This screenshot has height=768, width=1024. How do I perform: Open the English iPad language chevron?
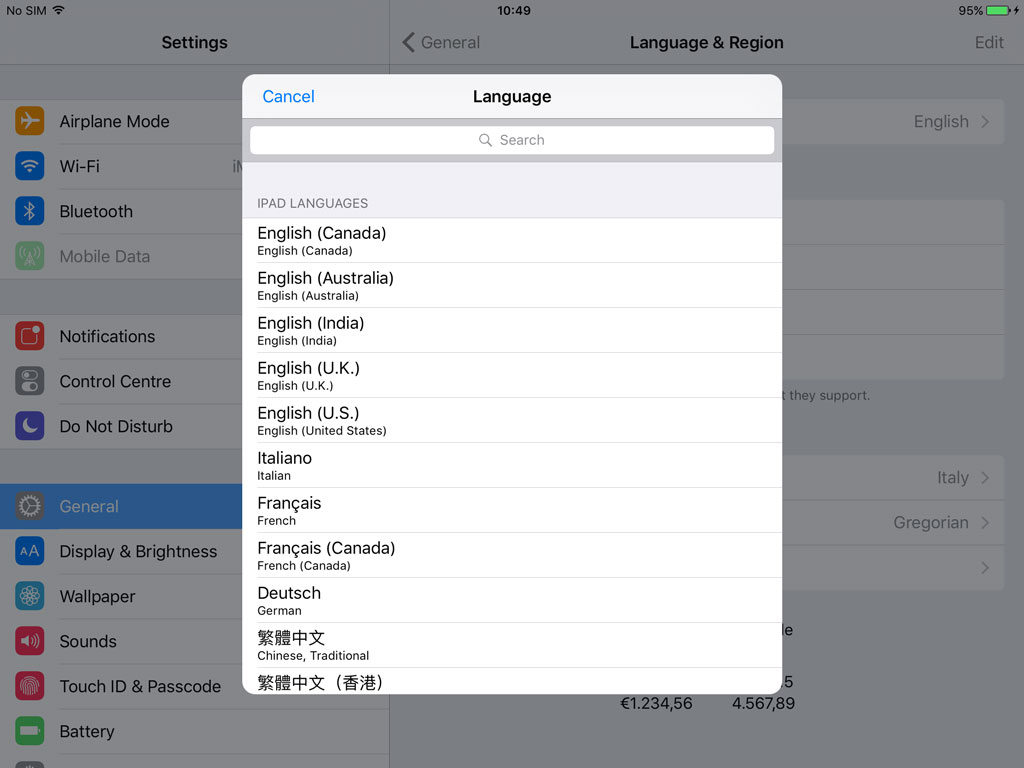point(985,122)
